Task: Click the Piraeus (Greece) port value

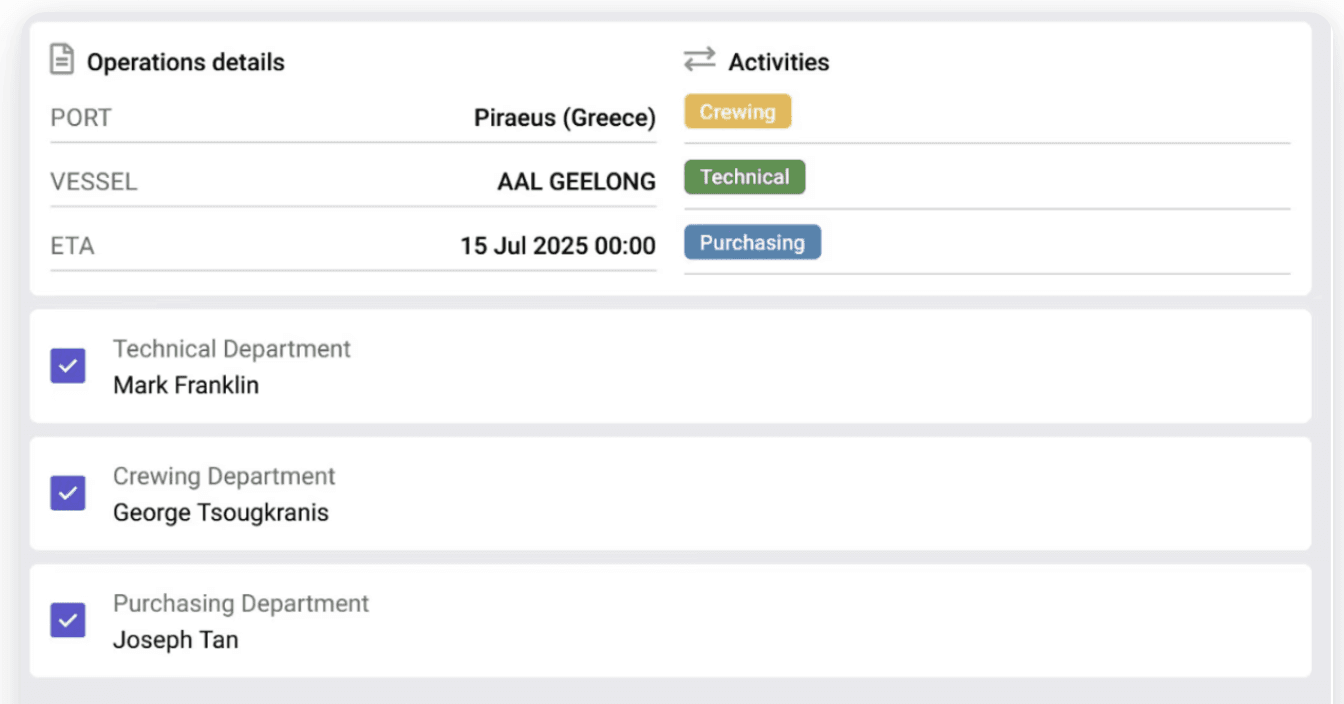Action: click(x=564, y=118)
